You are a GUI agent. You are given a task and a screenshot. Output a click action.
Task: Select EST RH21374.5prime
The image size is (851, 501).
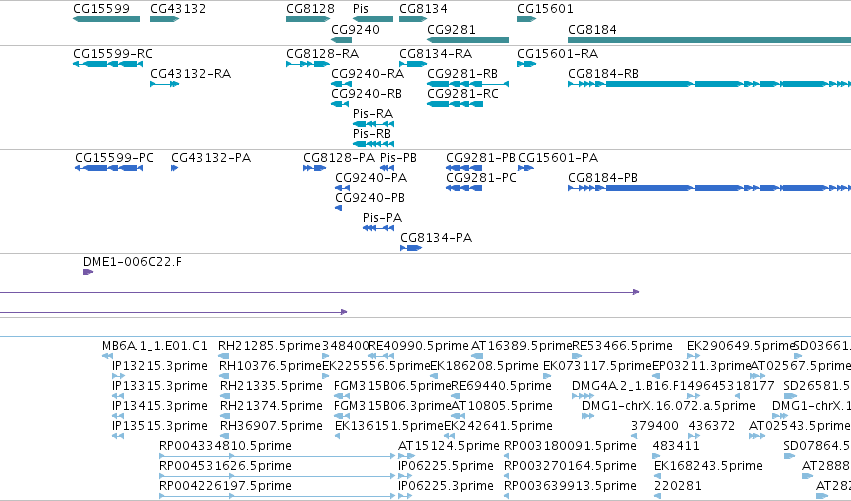[x=225, y=416]
